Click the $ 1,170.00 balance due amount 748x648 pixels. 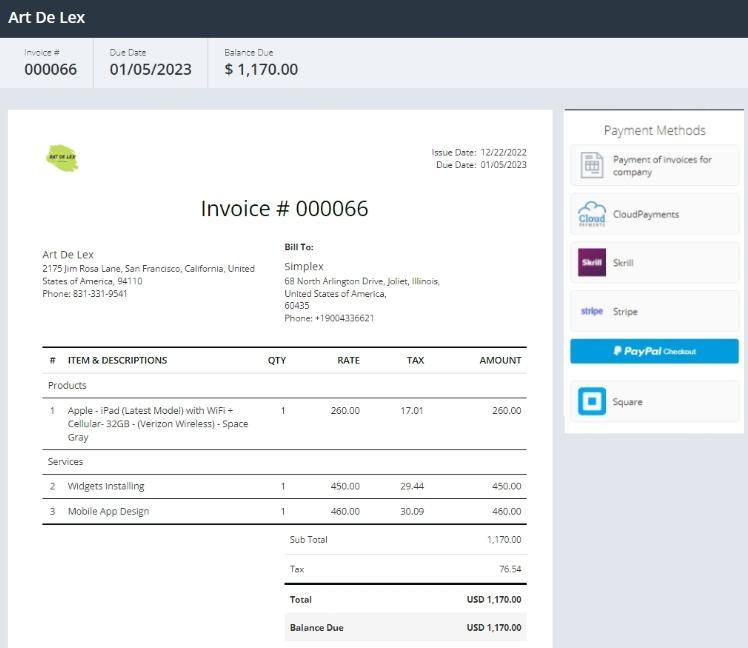261,70
